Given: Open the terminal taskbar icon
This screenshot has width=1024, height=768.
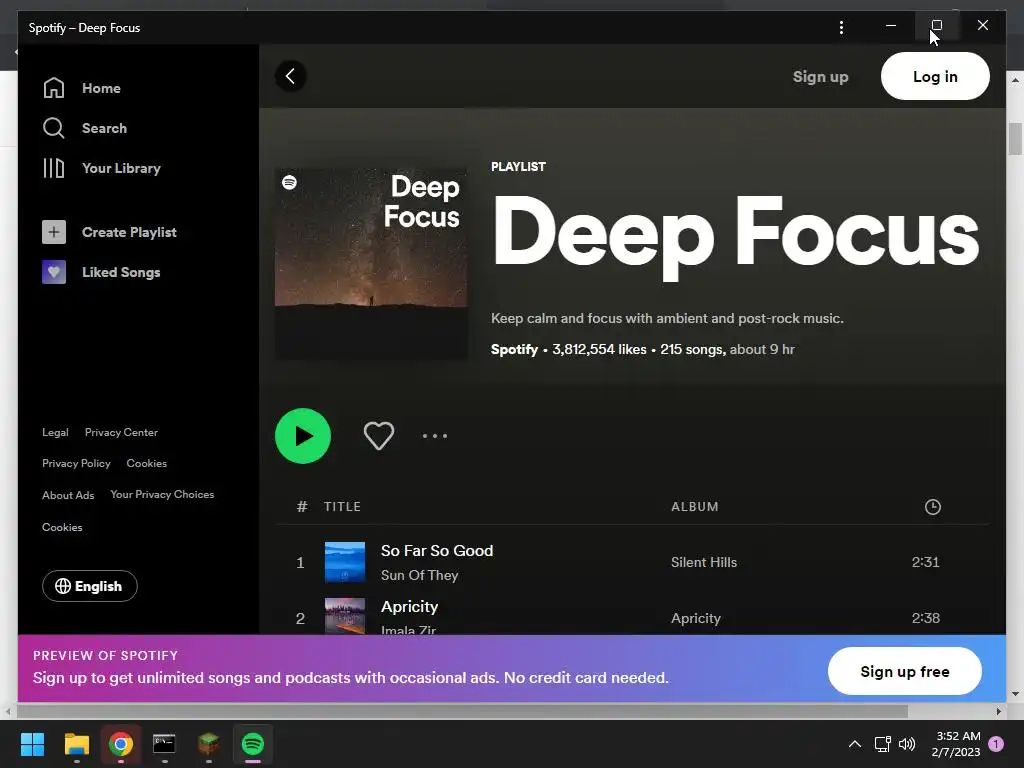Looking at the screenshot, I should pyautogui.click(x=164, y=744).
